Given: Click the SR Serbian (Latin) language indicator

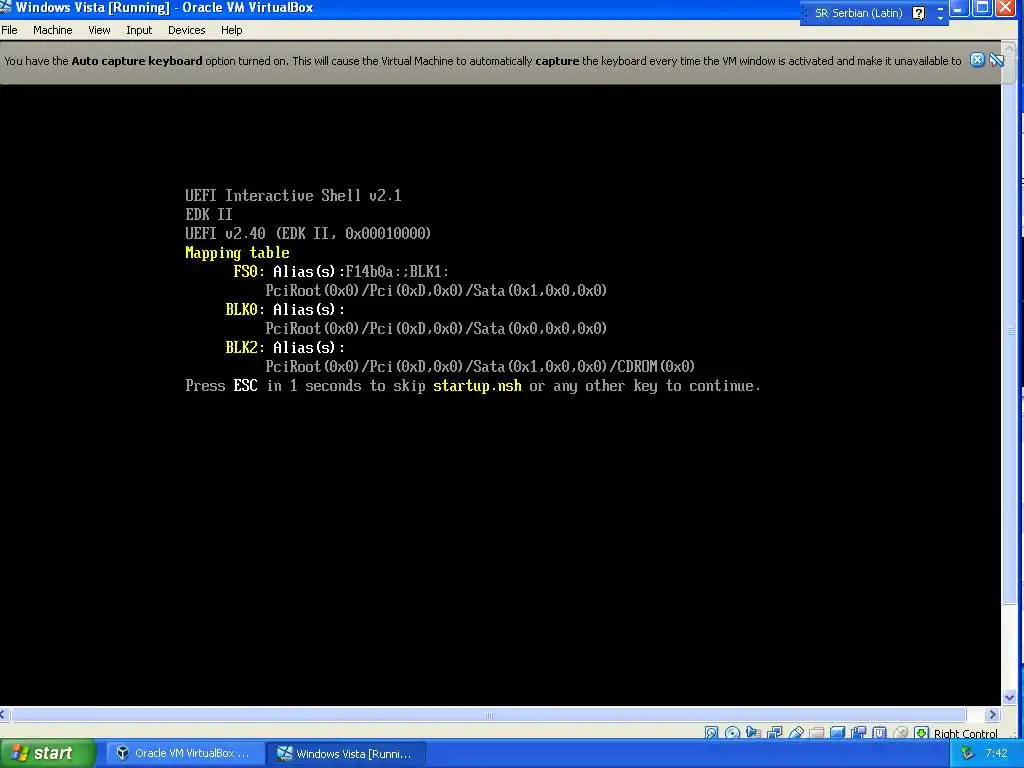Looking at the screenshot, I should click(858, 13).
